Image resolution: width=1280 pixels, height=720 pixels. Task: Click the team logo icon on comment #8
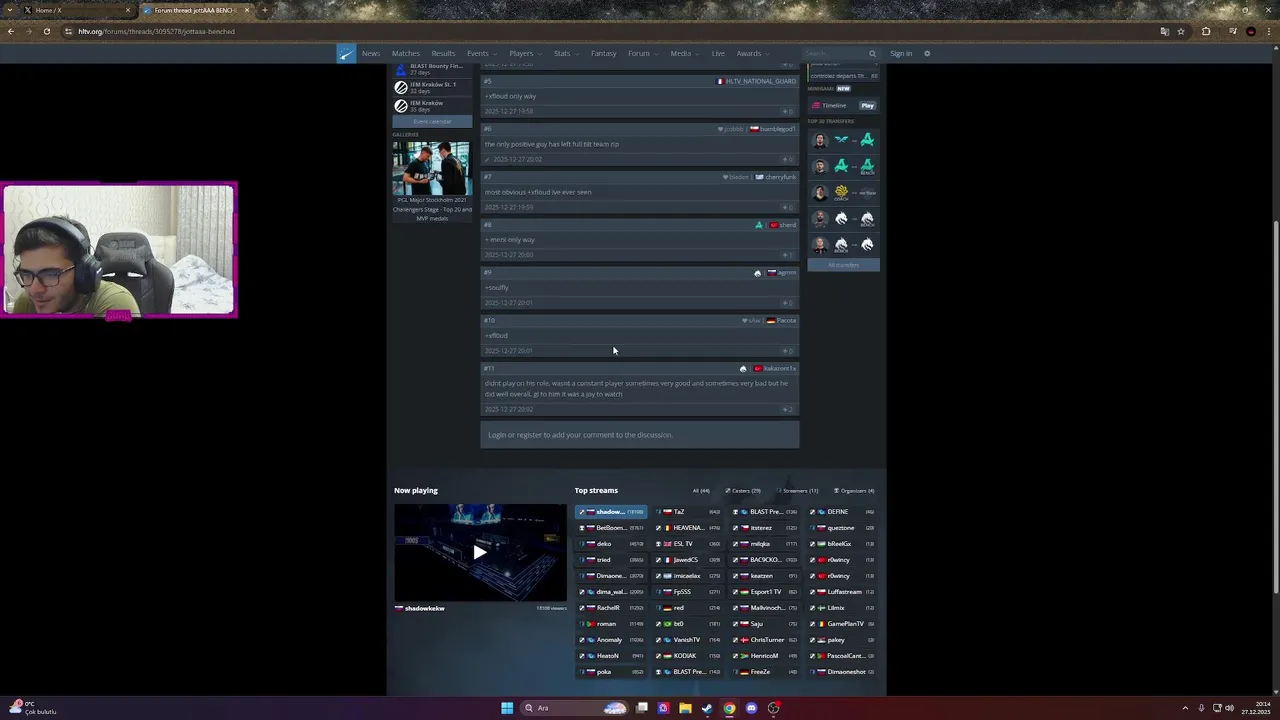click(x=759, y=225)
